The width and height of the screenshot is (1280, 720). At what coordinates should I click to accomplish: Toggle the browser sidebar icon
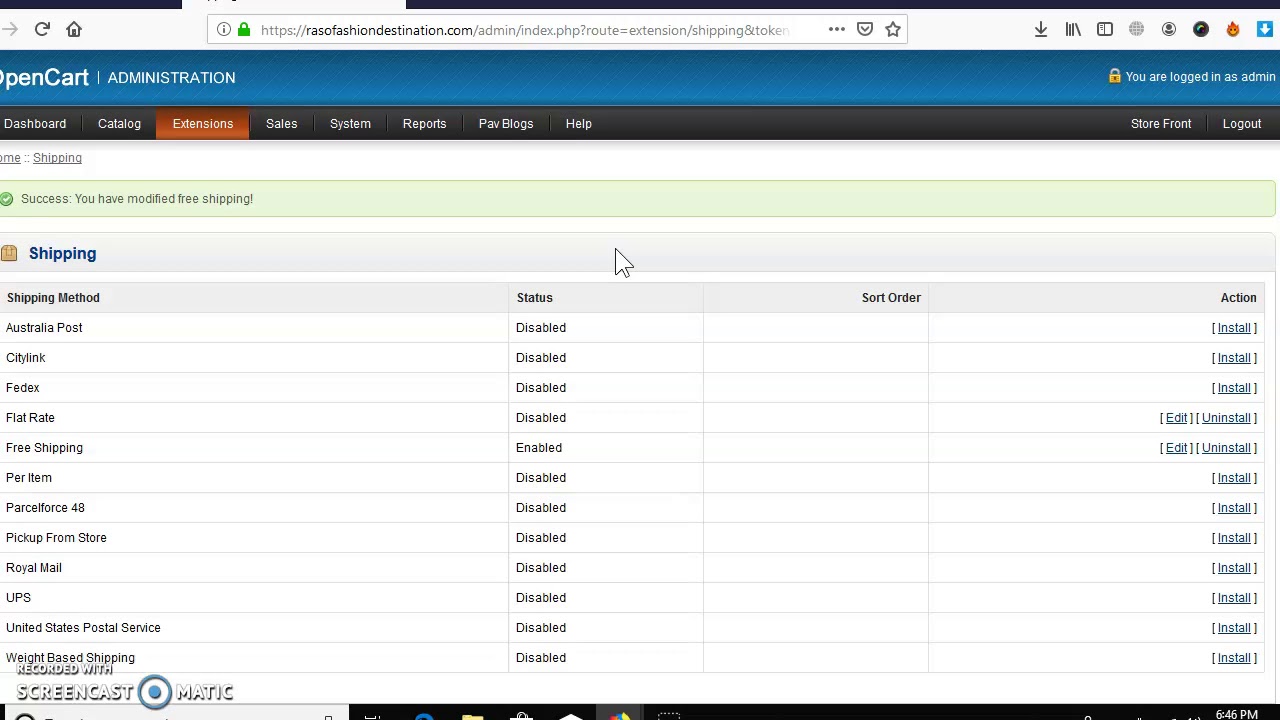tap(1105, 30)
